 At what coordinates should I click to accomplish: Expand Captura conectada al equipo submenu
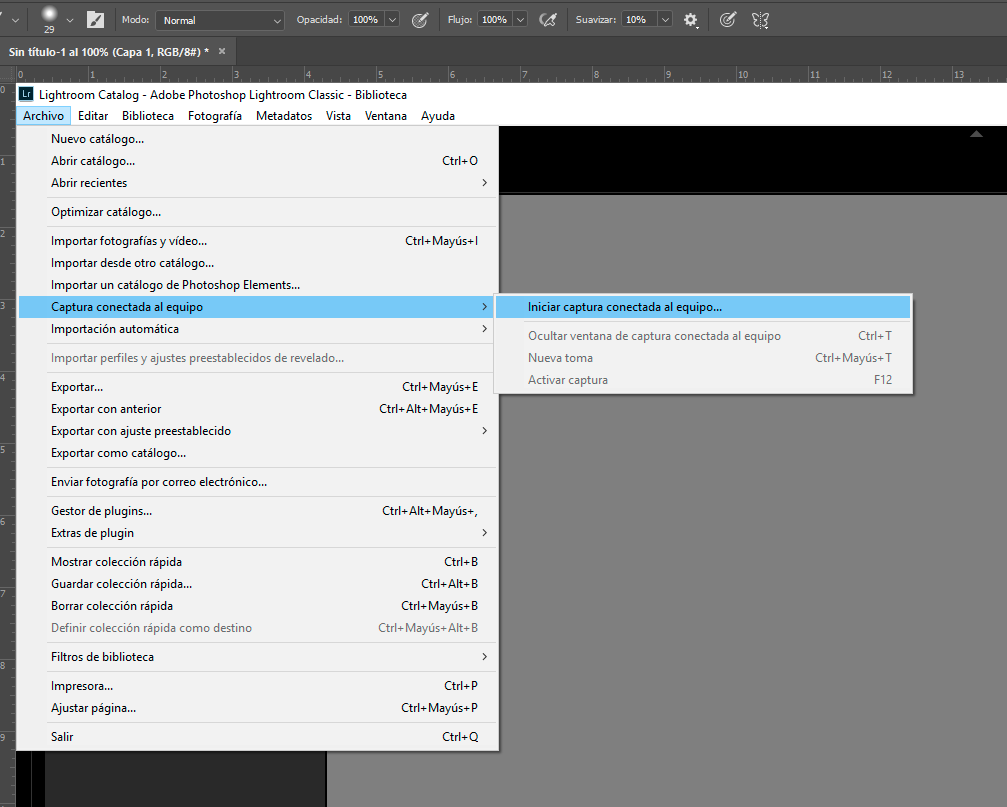coord(258,307)
